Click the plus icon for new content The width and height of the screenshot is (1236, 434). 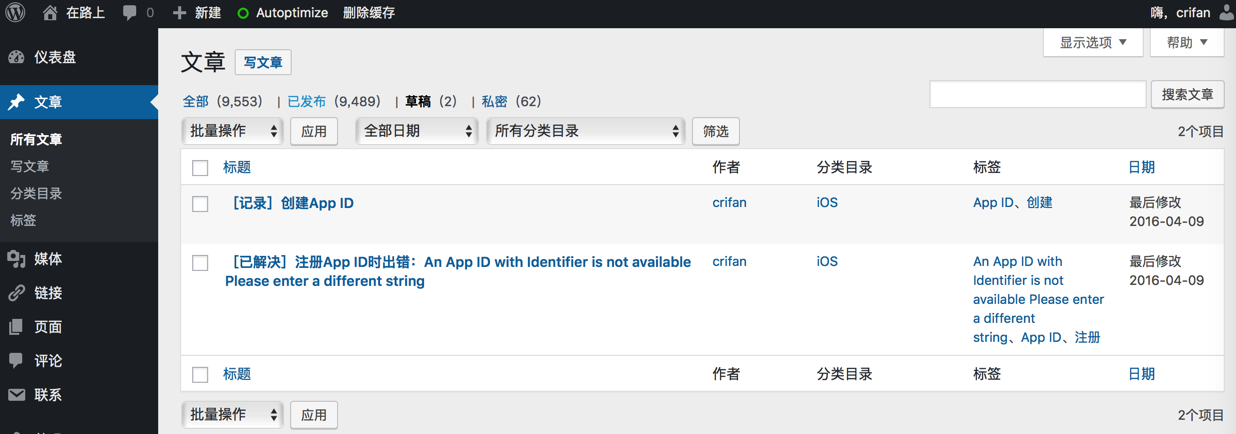point(180,13)
